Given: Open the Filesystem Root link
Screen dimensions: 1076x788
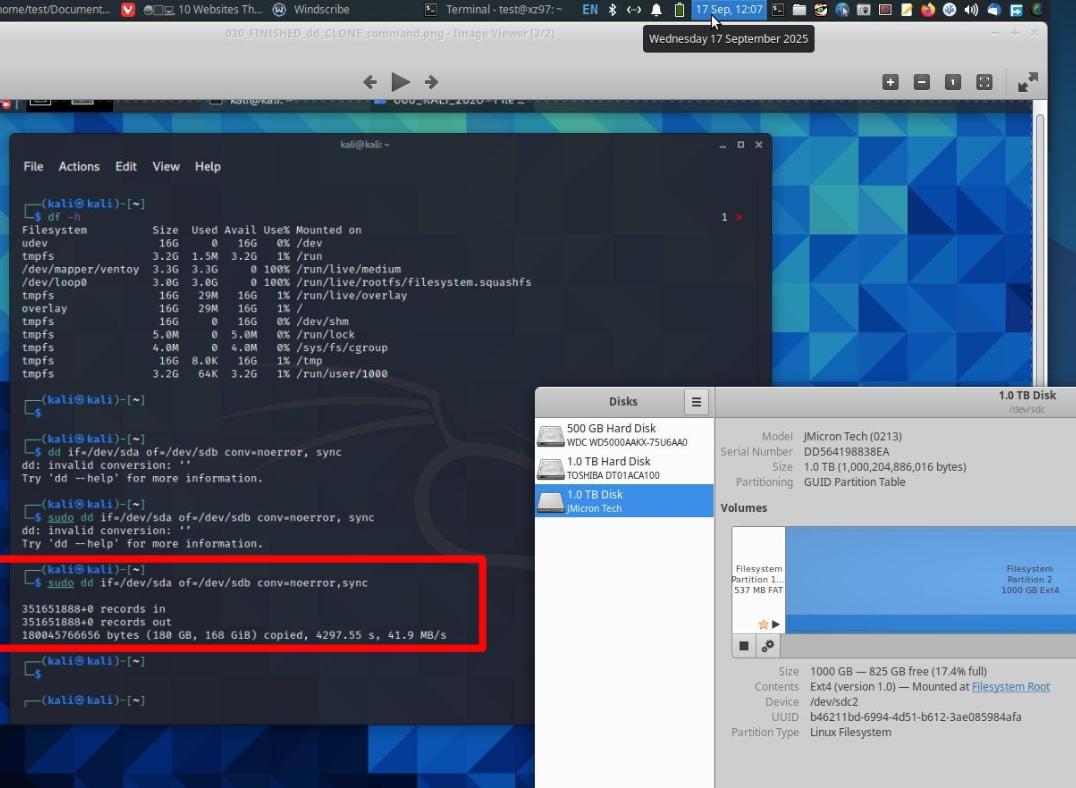Looking at the screenshot, I should point(1010,687).
